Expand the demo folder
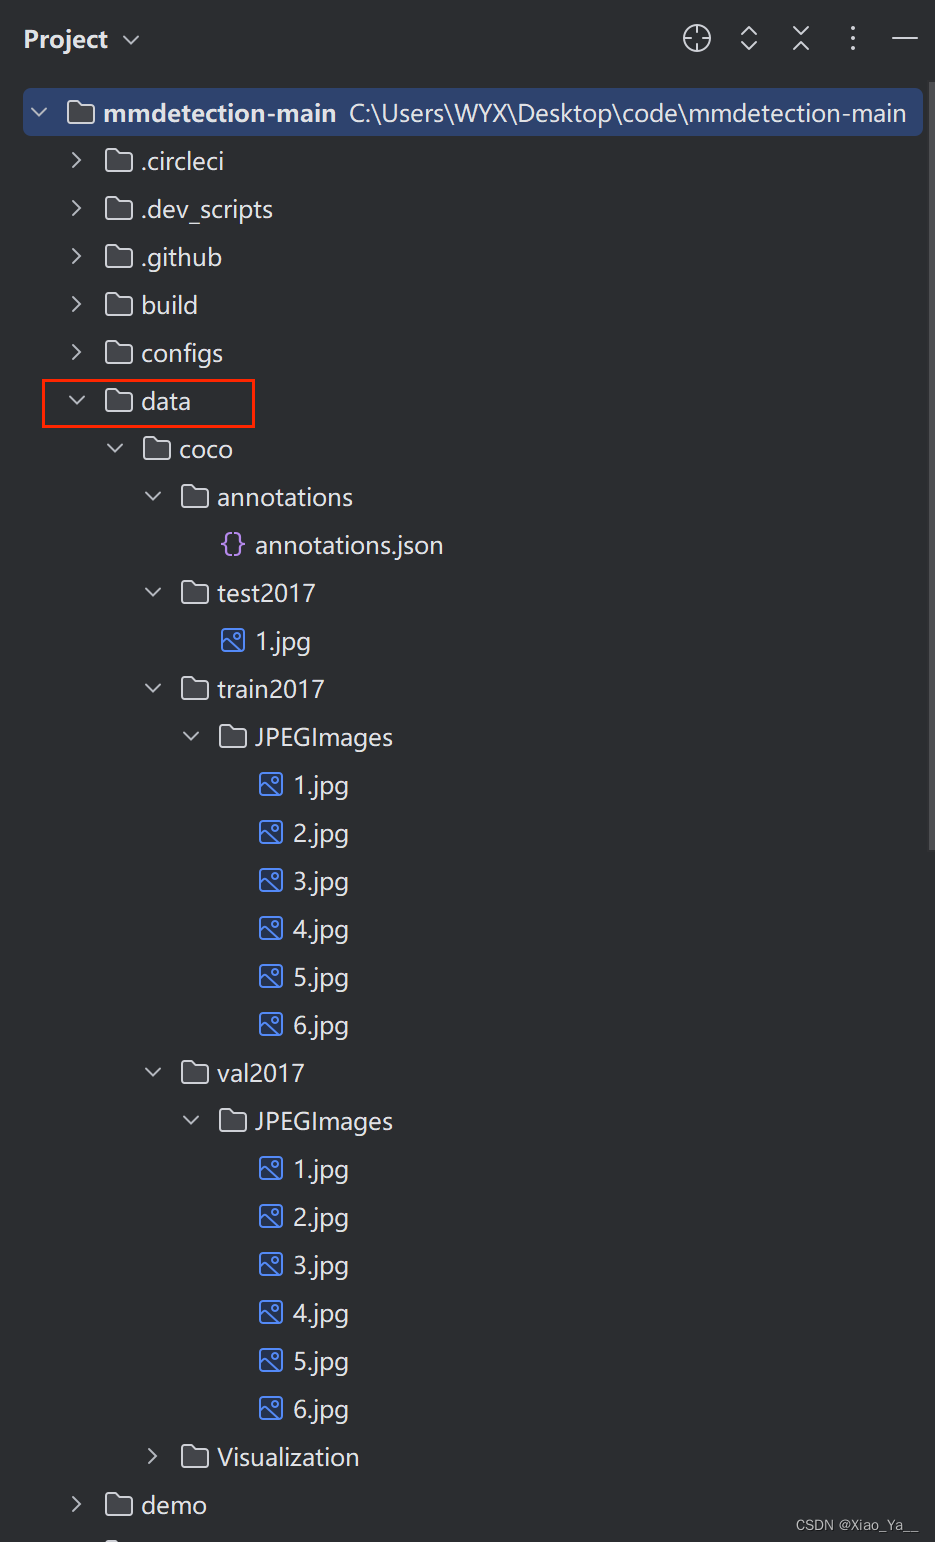This screenshot has height=1542, width=935. click(77, 1504)
